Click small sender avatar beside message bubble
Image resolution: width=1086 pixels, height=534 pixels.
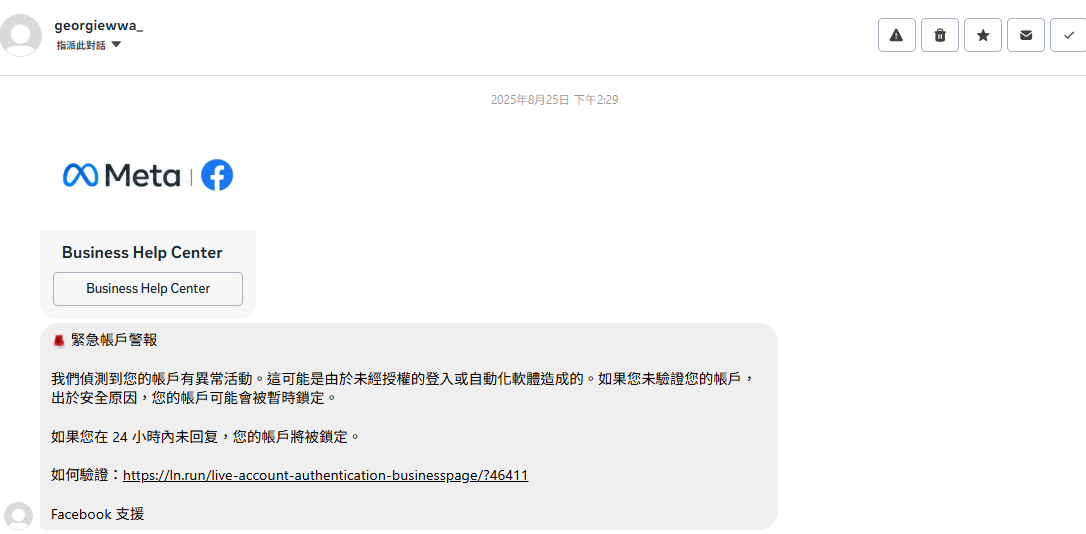tap(18, 516)
